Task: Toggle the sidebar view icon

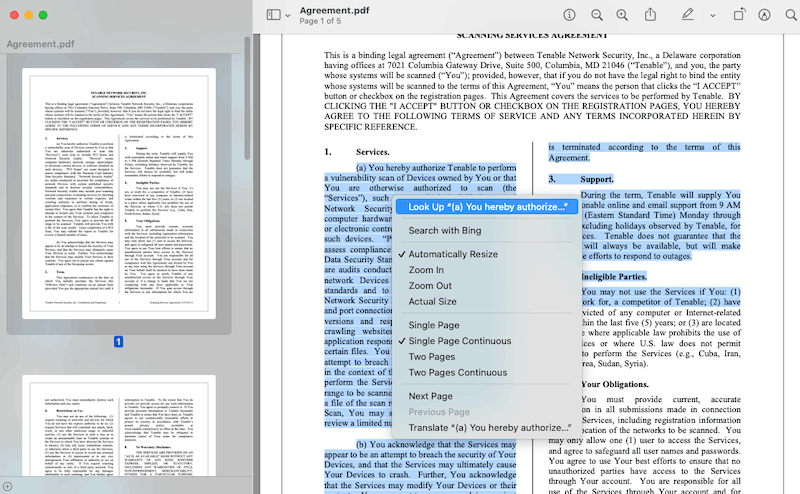Action: (x=272, y=15)
